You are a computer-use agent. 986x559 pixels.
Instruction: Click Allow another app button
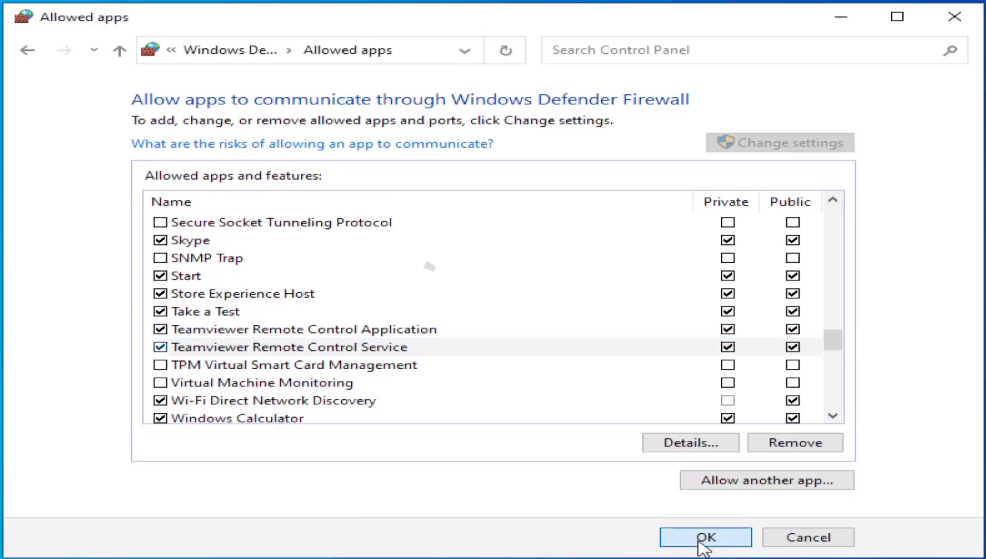point(767,480)
